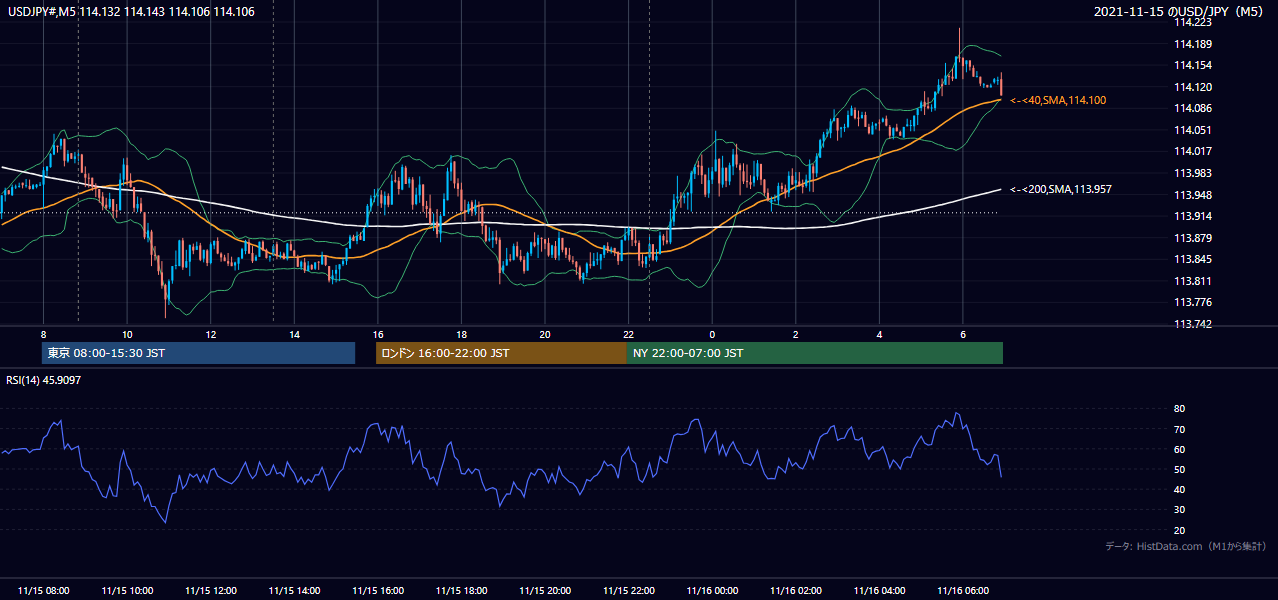Click the hour 0 tick on the price chart
Viewport: 1278px width, 600px height.
point(712,334)
